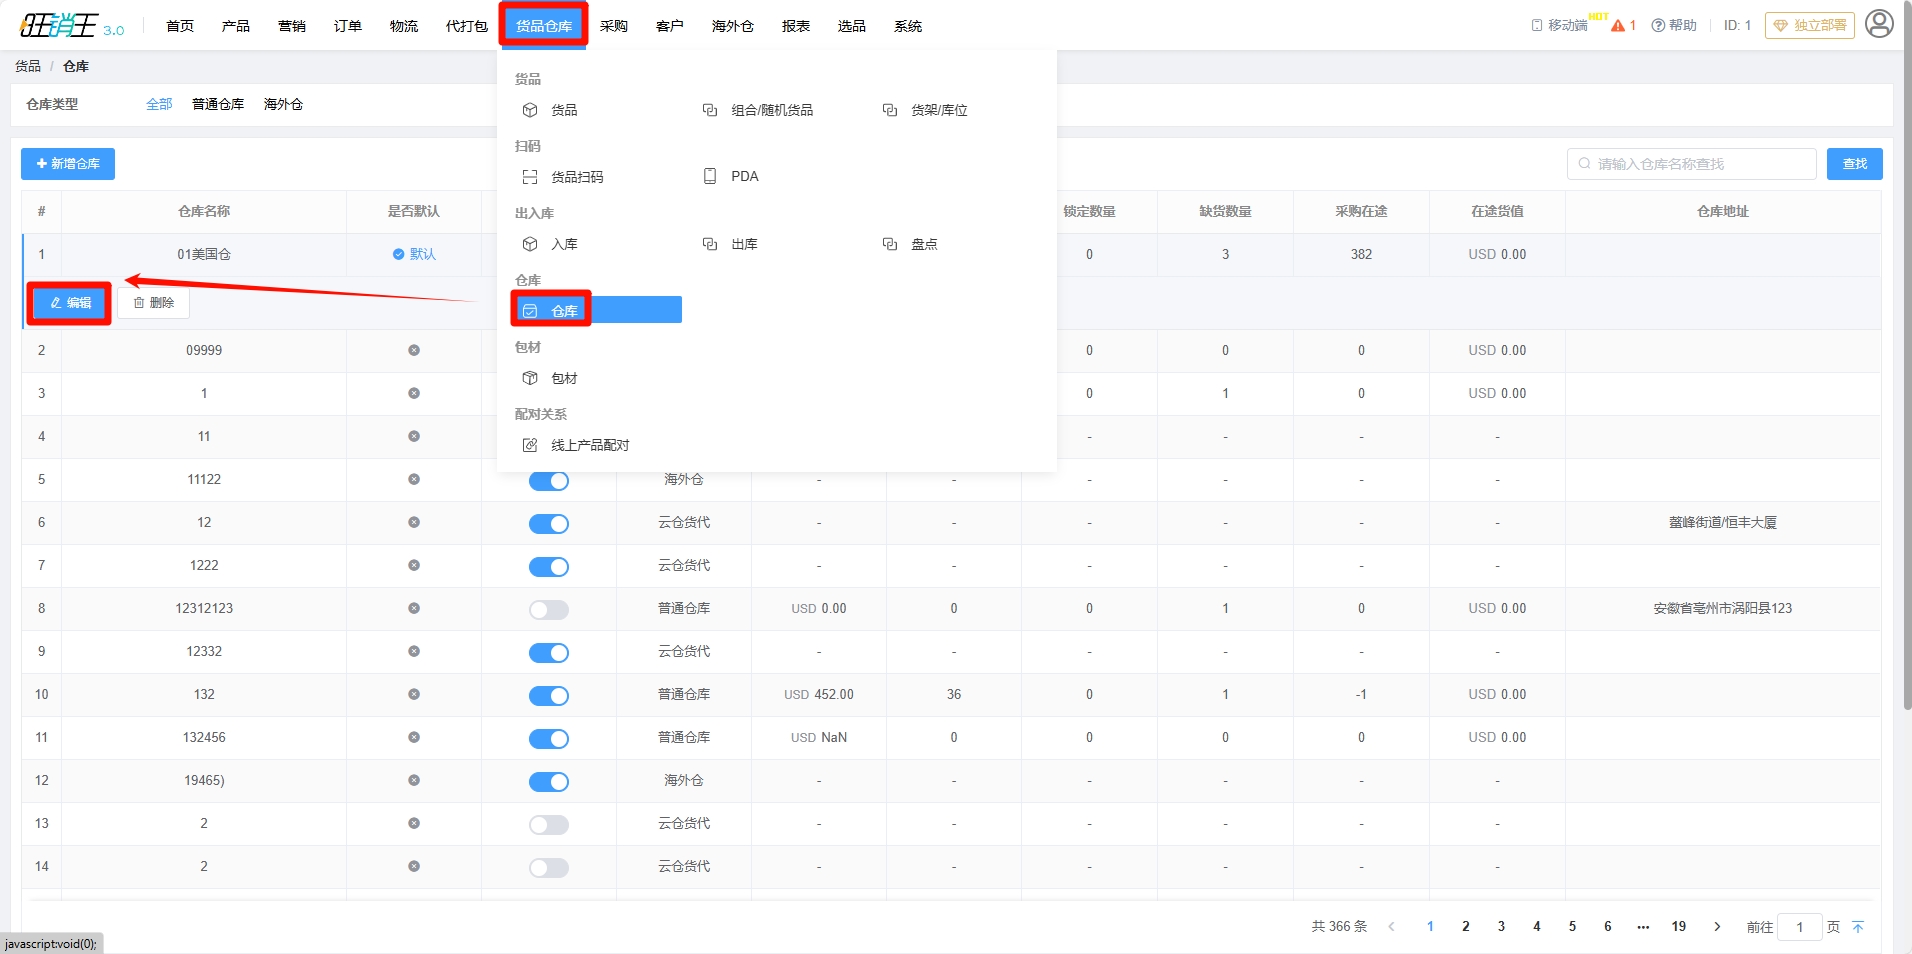
Task: Open 入库 inbound menu entry
Action: click(x=563, y=244)
